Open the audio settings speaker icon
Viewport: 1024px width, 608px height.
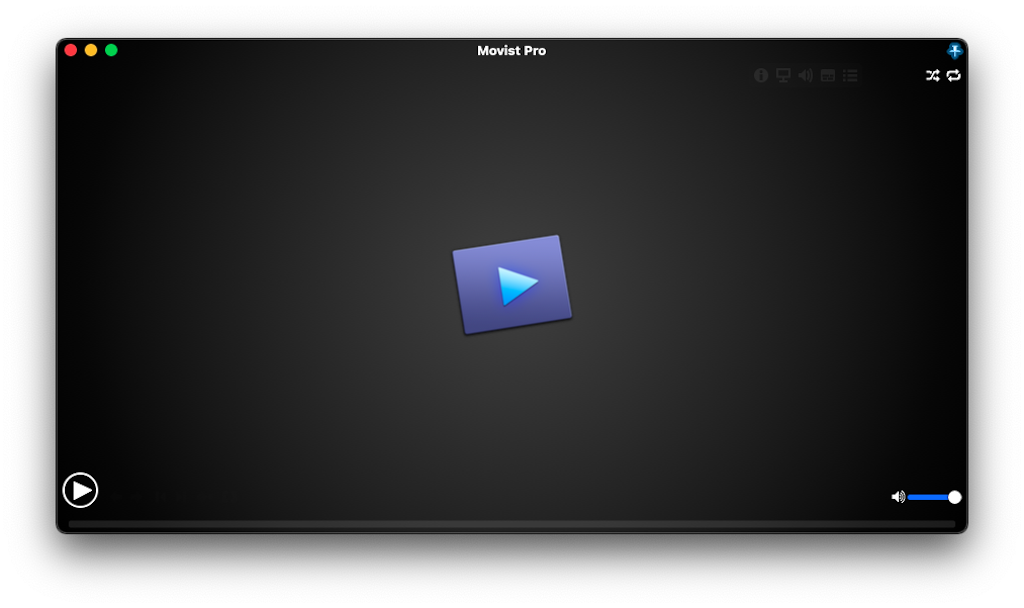806,75
